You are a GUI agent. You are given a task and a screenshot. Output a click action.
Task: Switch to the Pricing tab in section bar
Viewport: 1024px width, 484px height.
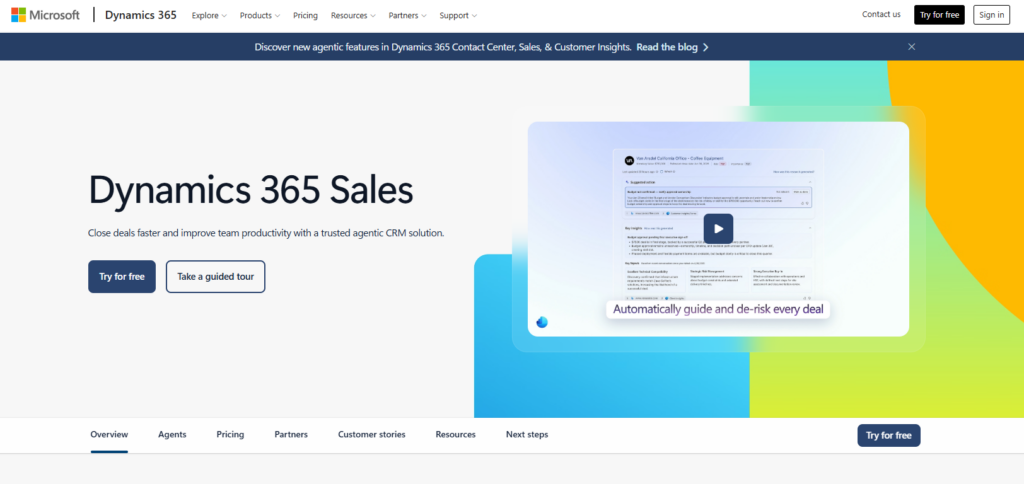(x=231, y=434)
